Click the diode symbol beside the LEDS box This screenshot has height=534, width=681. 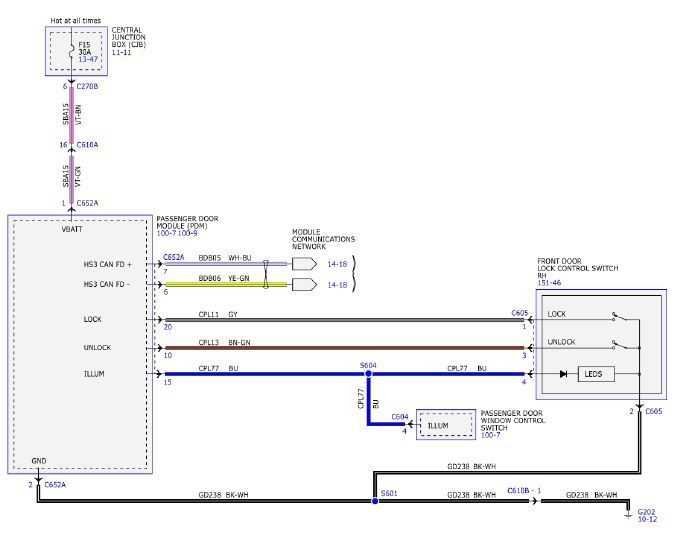[x=563, y=374]
